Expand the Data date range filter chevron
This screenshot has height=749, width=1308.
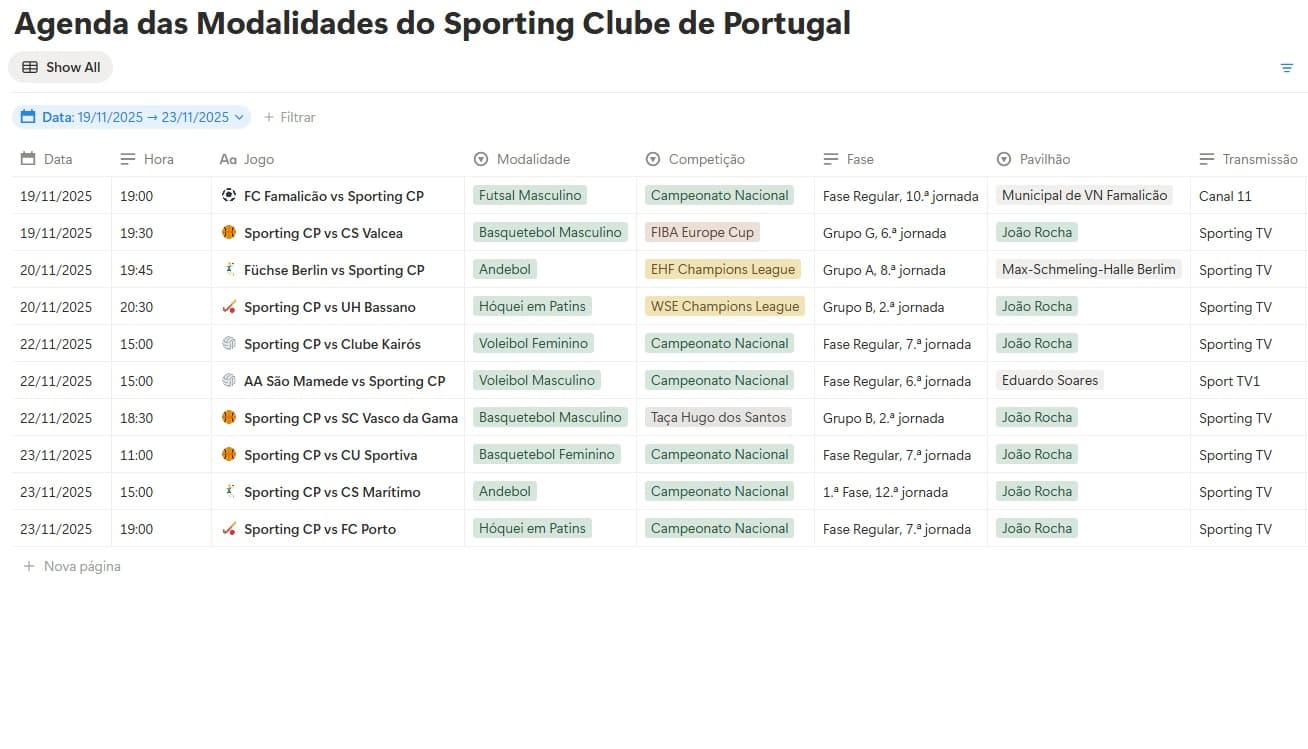(239, 117)
